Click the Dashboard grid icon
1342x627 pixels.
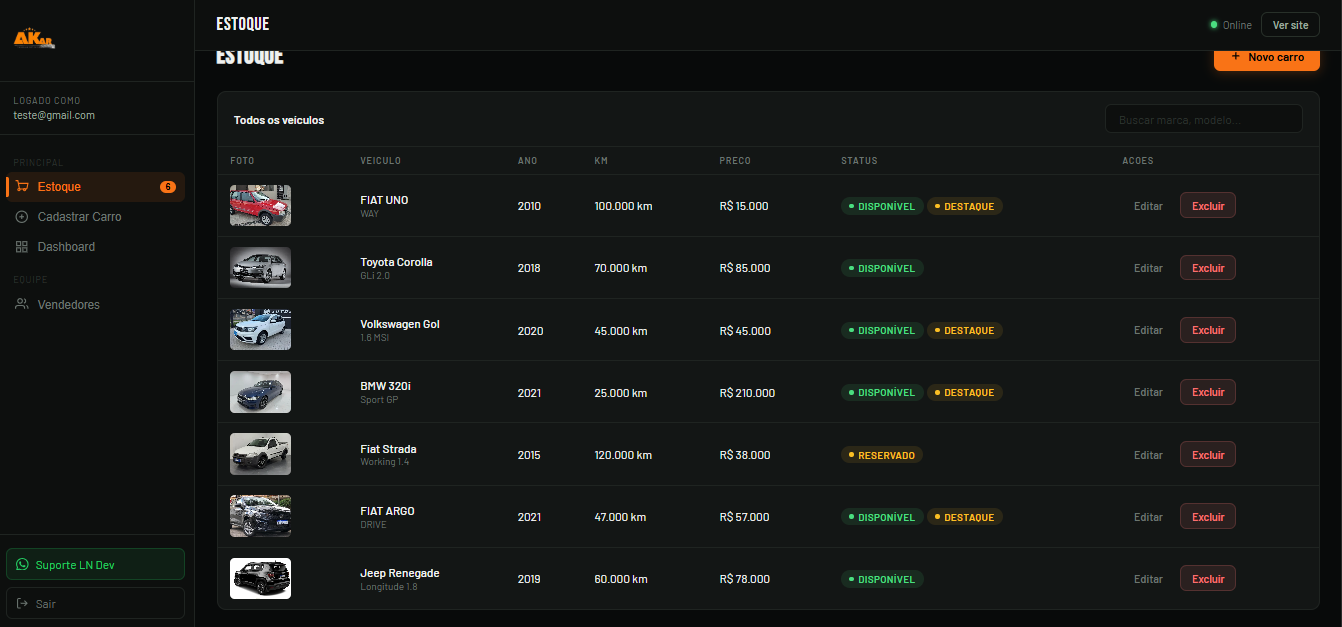coord(22,247)
